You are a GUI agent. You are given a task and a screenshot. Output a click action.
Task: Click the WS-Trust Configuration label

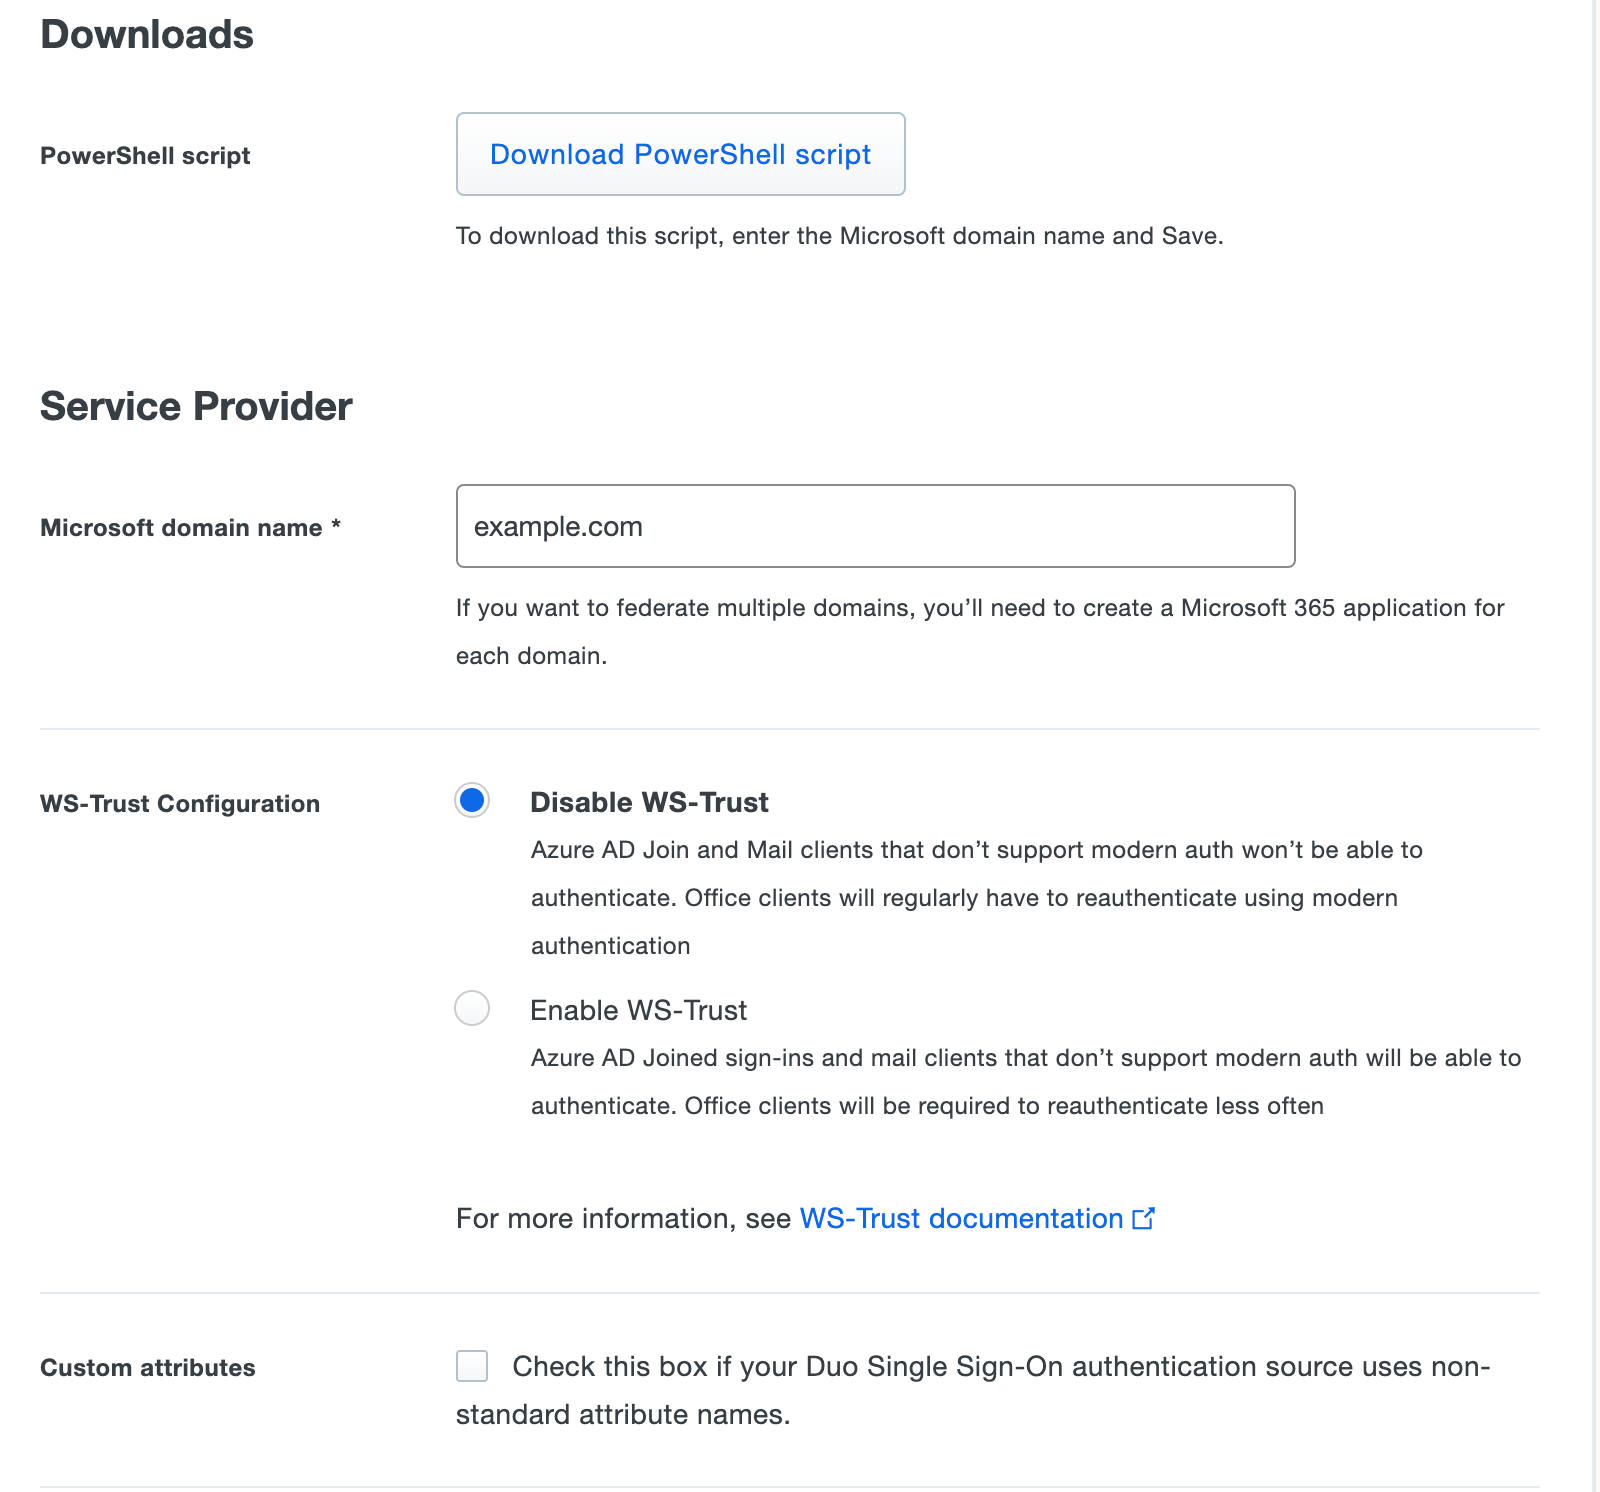pyautogui.click(x=179, y=803)
